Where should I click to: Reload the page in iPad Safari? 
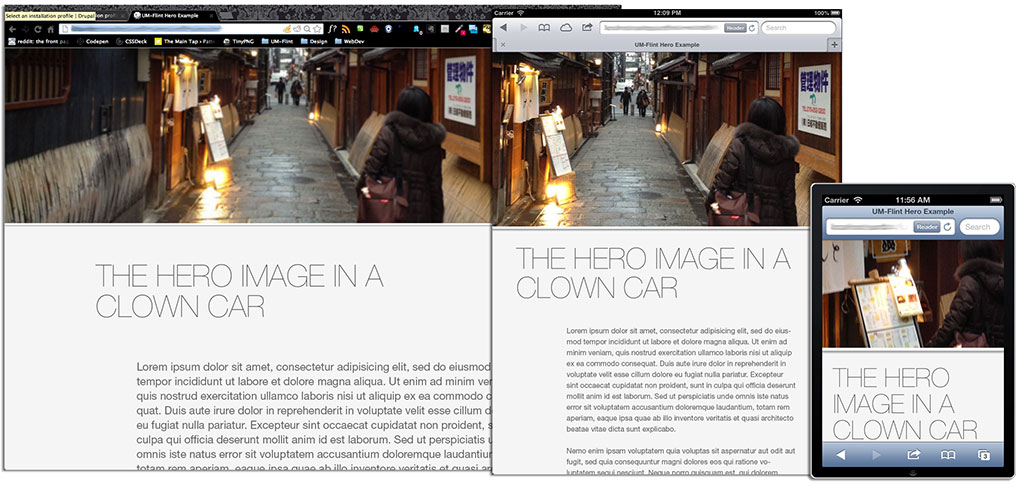coord(754,28)
